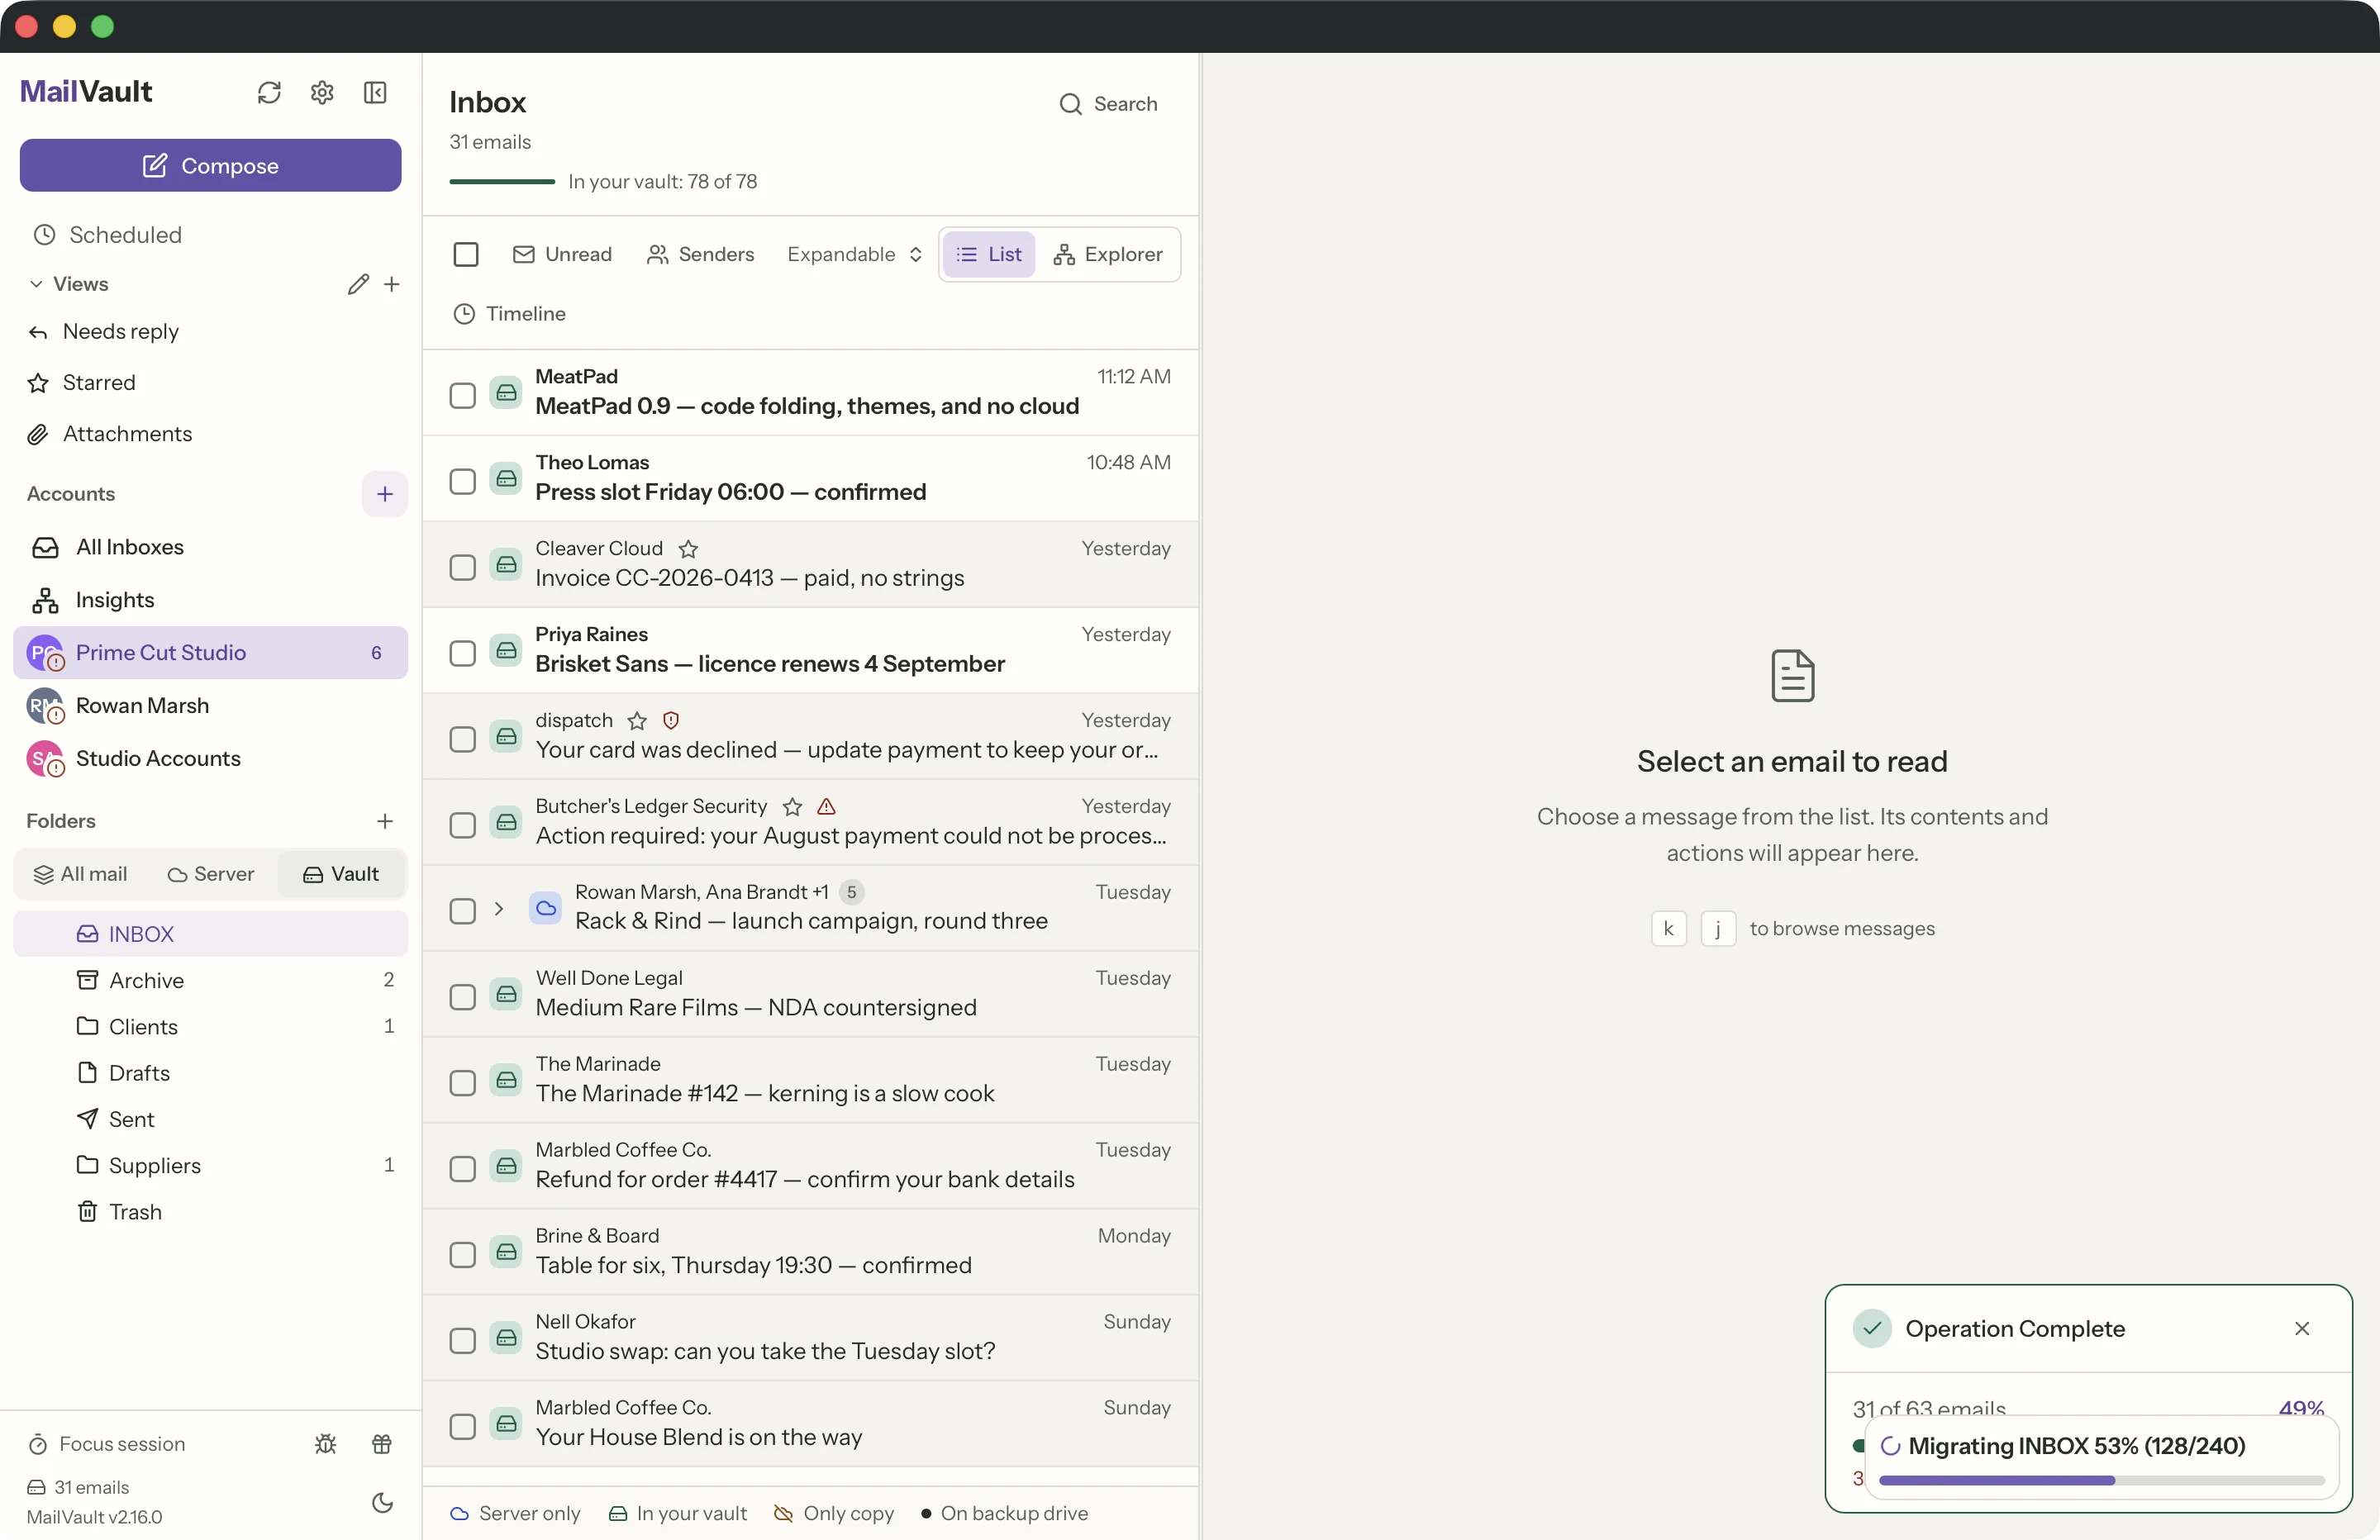Image resolution: width=2380 pixels, height=1540 pixels.
Task: Close the Operation Complete notification
Action: click(2302, 1329)
